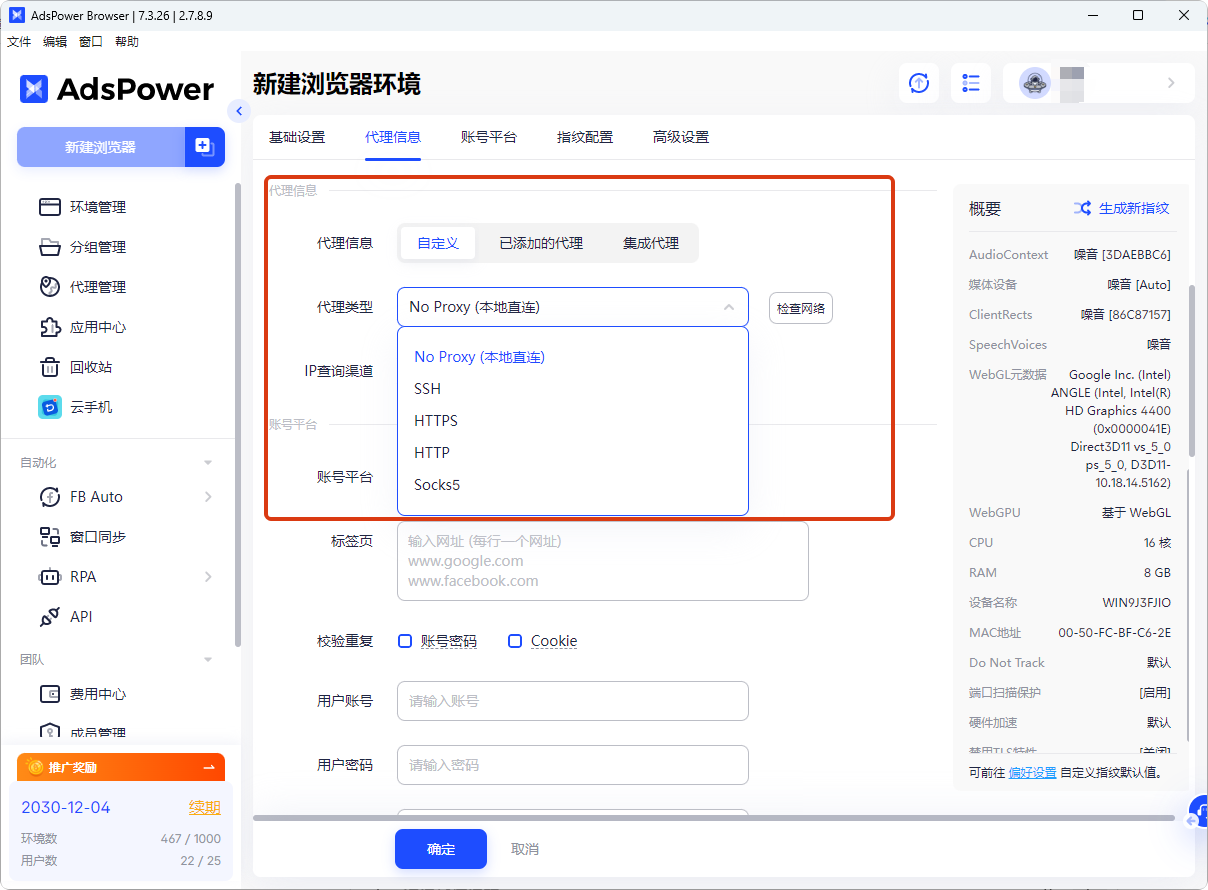1208x890 pixels.
Task: Click the 用户账号 input field
Action: point(572,701)
